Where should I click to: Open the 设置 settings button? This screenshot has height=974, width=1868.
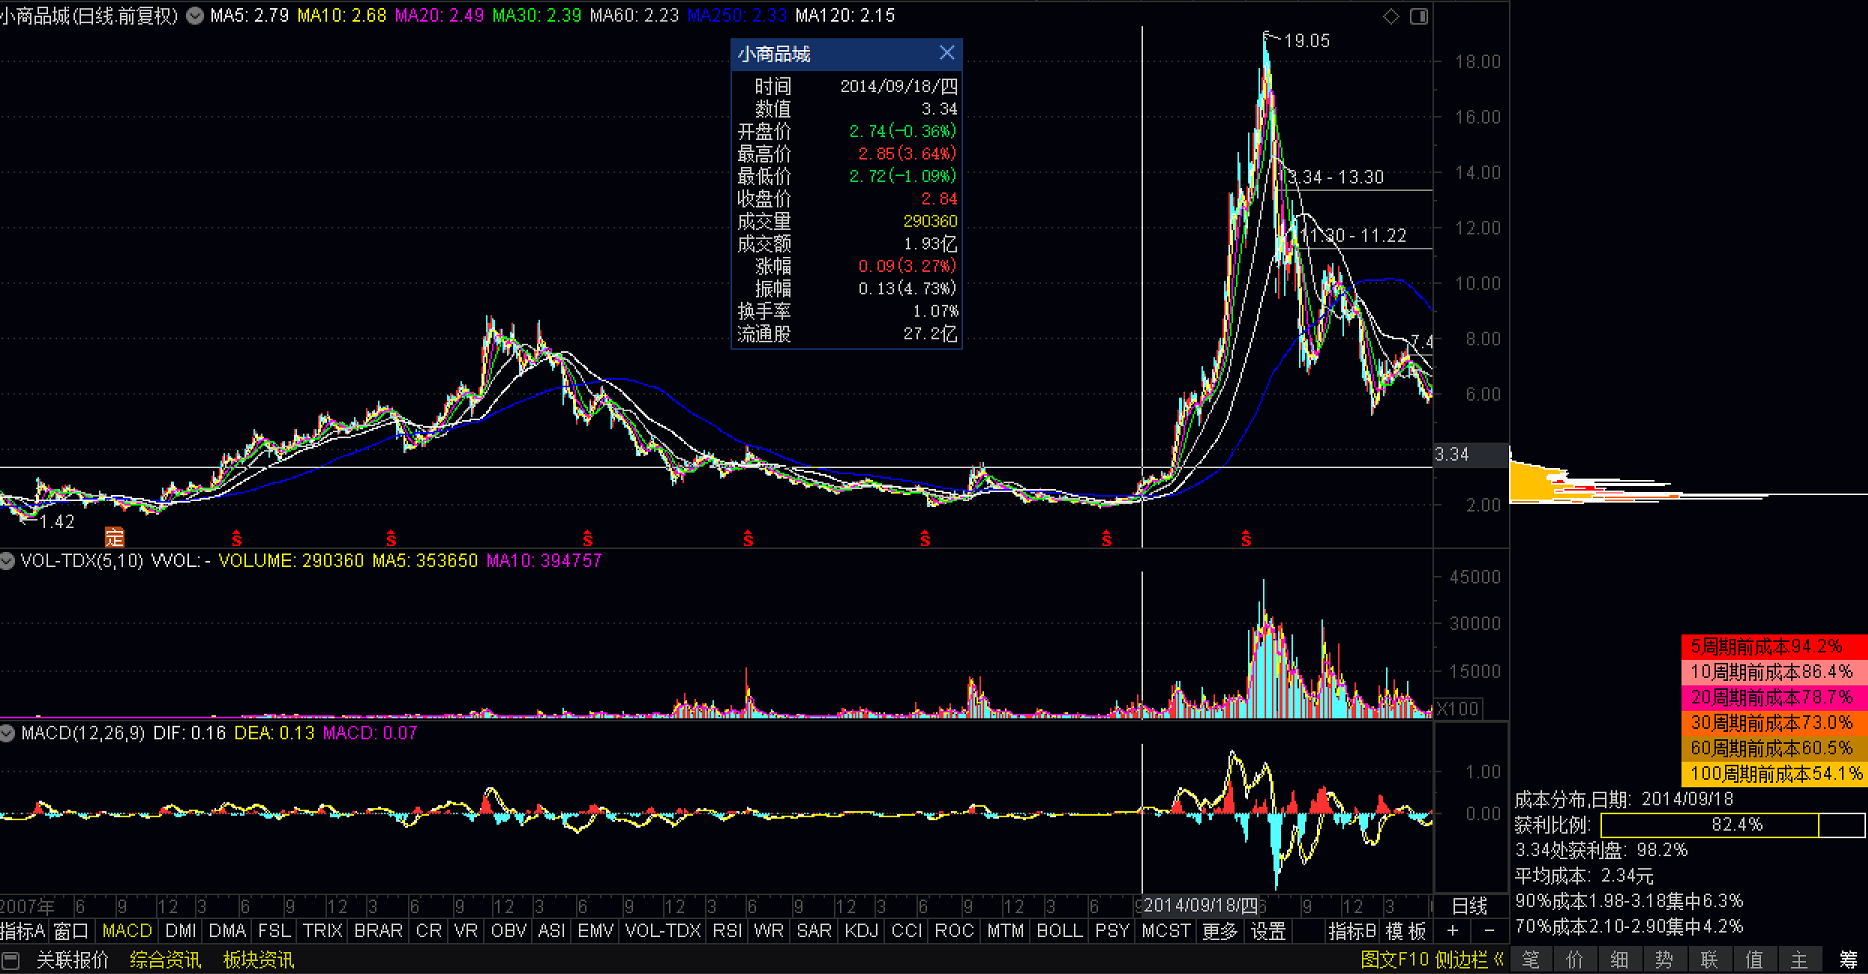click(x=1269, y=931)
